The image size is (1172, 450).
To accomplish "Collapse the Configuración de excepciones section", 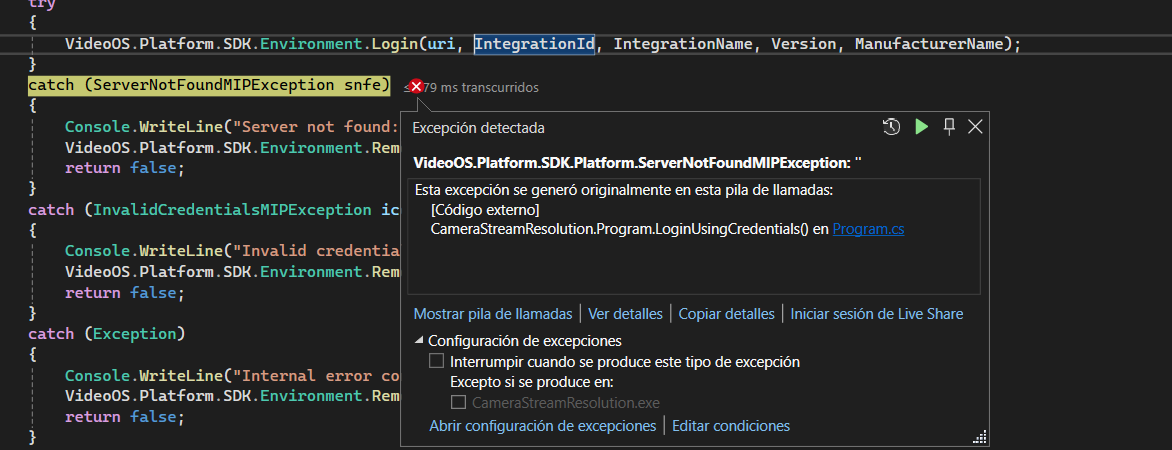I will pos(419,341).
